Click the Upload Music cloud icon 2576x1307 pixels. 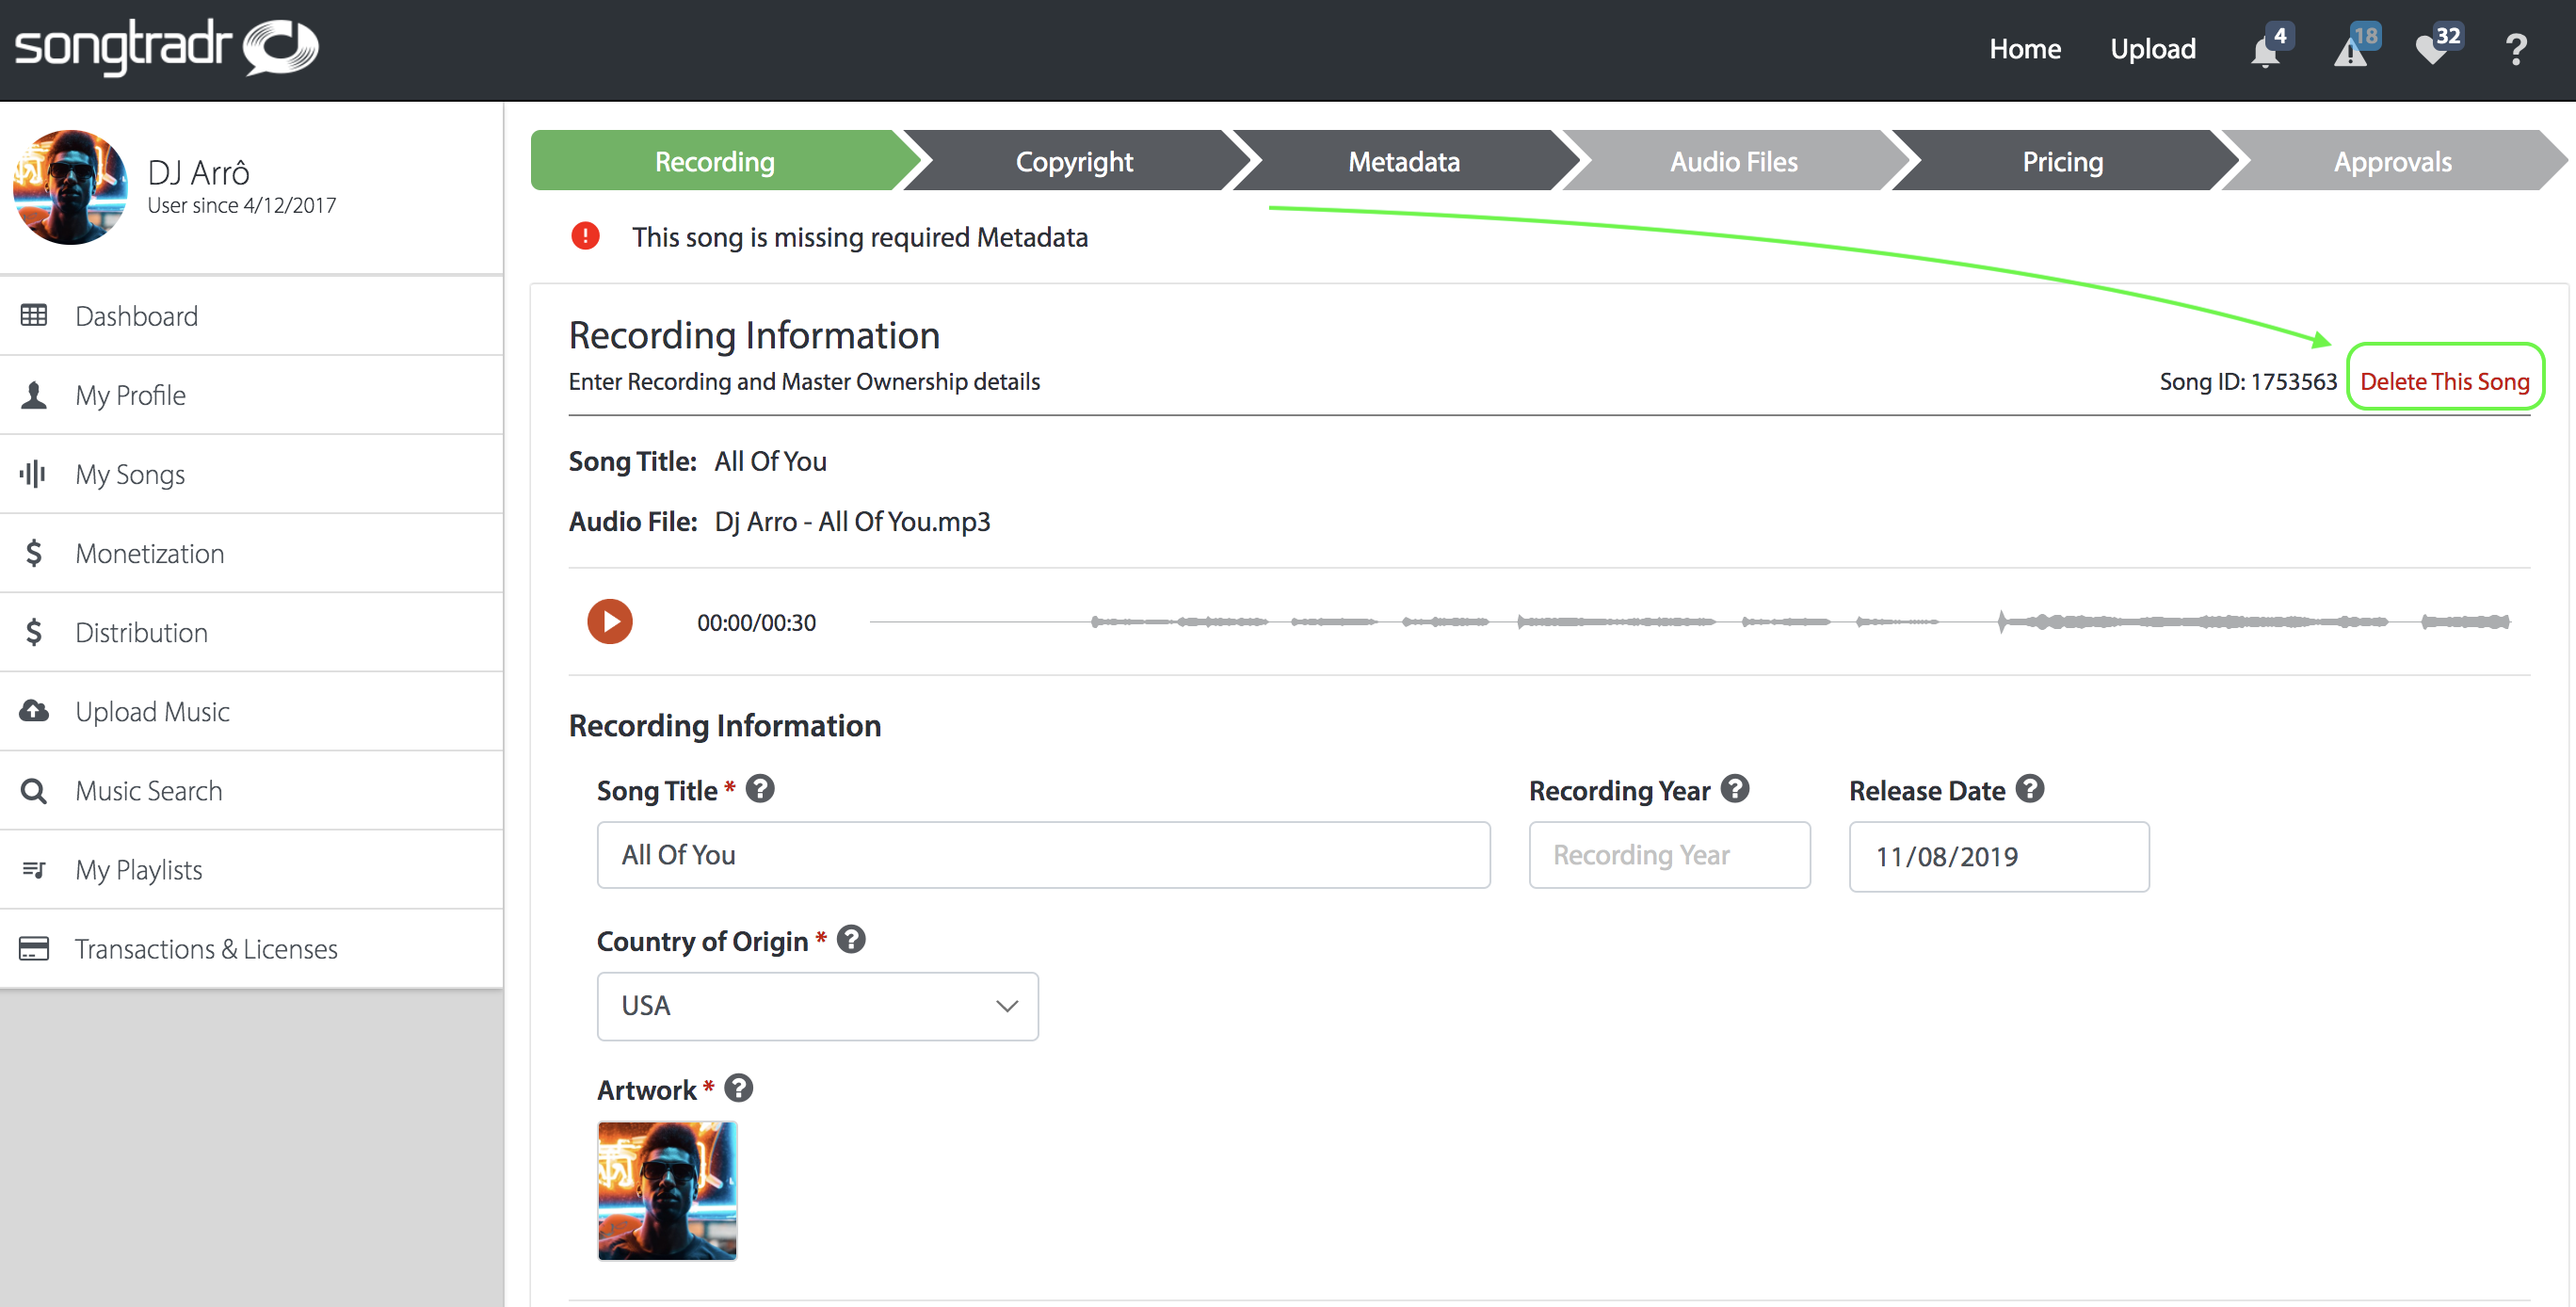pyautogui.click(x=34, y=711)
